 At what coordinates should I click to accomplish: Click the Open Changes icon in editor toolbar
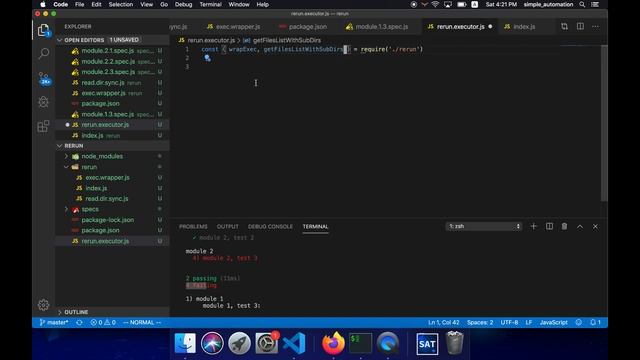(564, 27)
